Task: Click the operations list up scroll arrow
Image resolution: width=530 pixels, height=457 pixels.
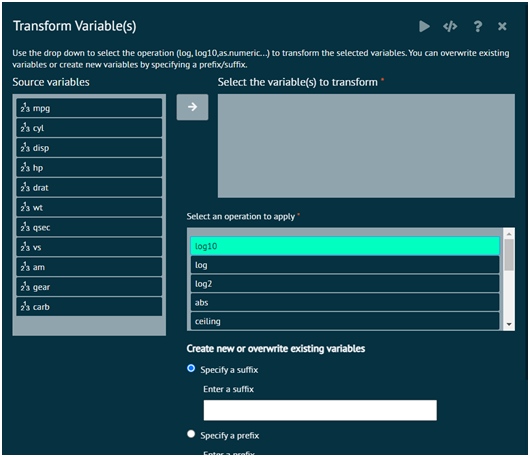Action: click(509, 234)
